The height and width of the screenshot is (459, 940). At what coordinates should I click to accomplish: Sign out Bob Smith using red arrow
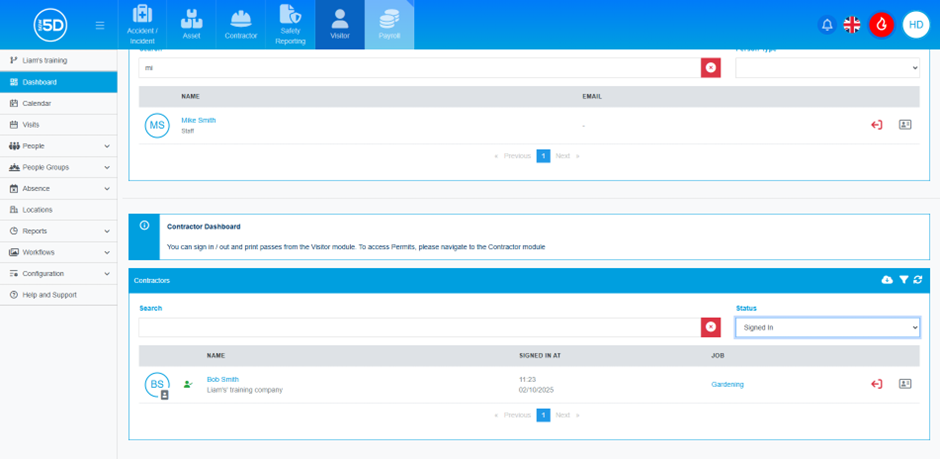[x=876, y=384]
